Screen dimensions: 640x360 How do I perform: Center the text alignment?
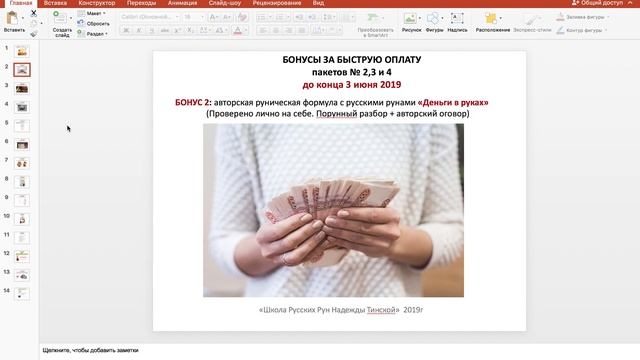coord(276,31)
